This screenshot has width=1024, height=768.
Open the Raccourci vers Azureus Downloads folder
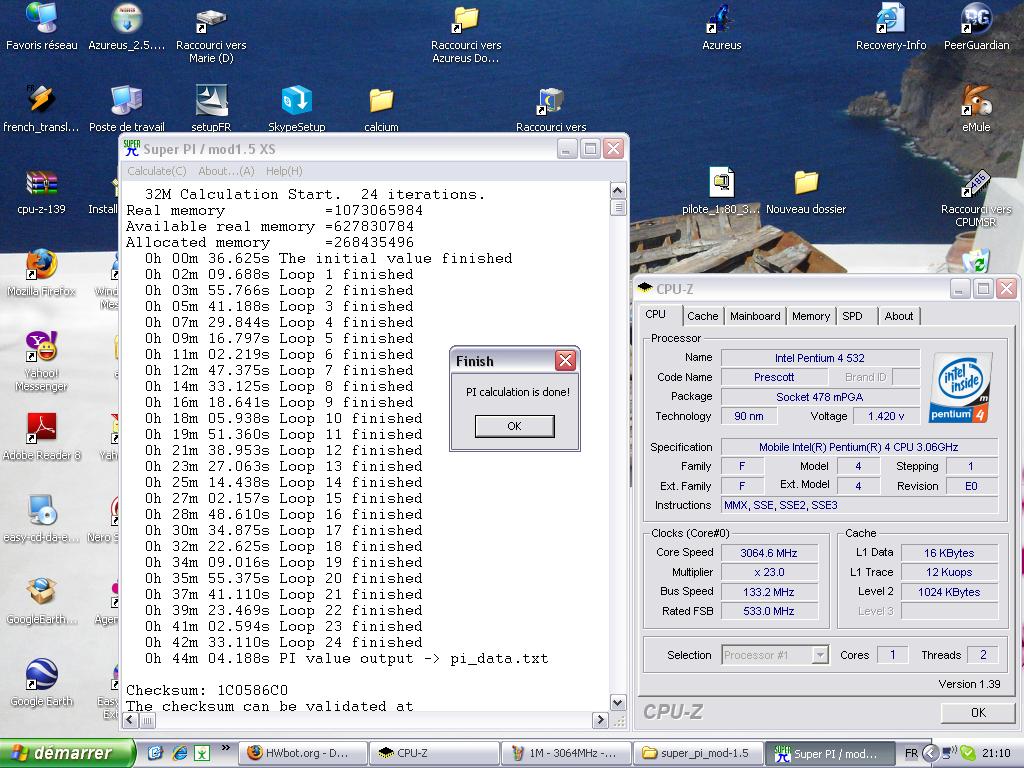(x=466, y=34)
